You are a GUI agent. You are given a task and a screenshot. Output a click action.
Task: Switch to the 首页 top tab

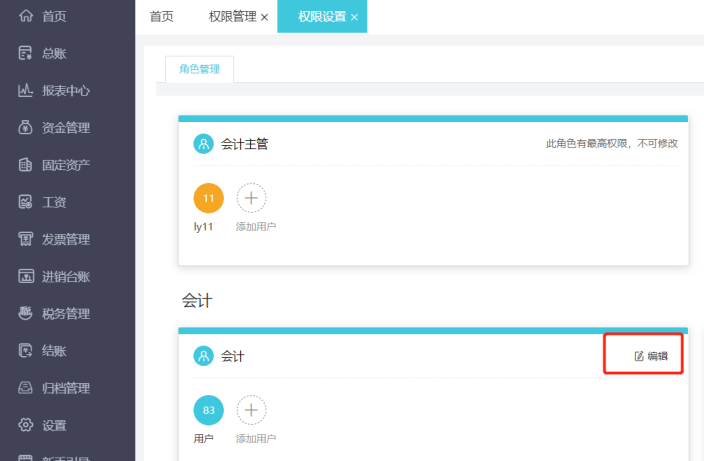[x=161, y=17]
